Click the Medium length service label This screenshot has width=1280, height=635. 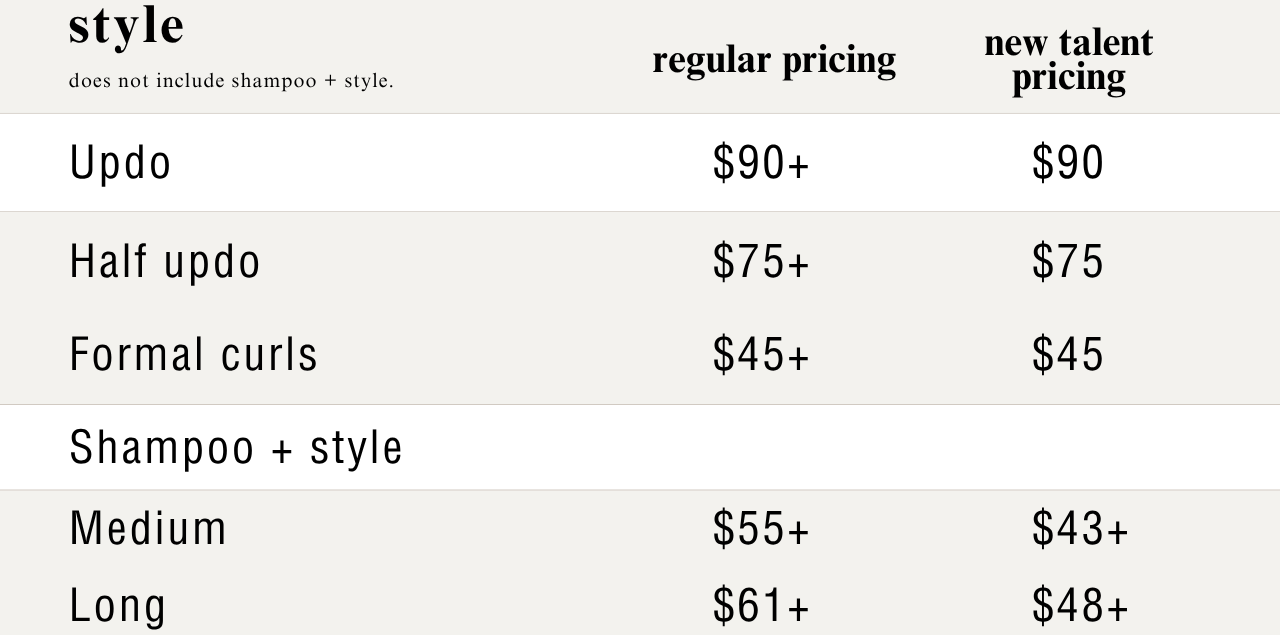pos(148,528)
